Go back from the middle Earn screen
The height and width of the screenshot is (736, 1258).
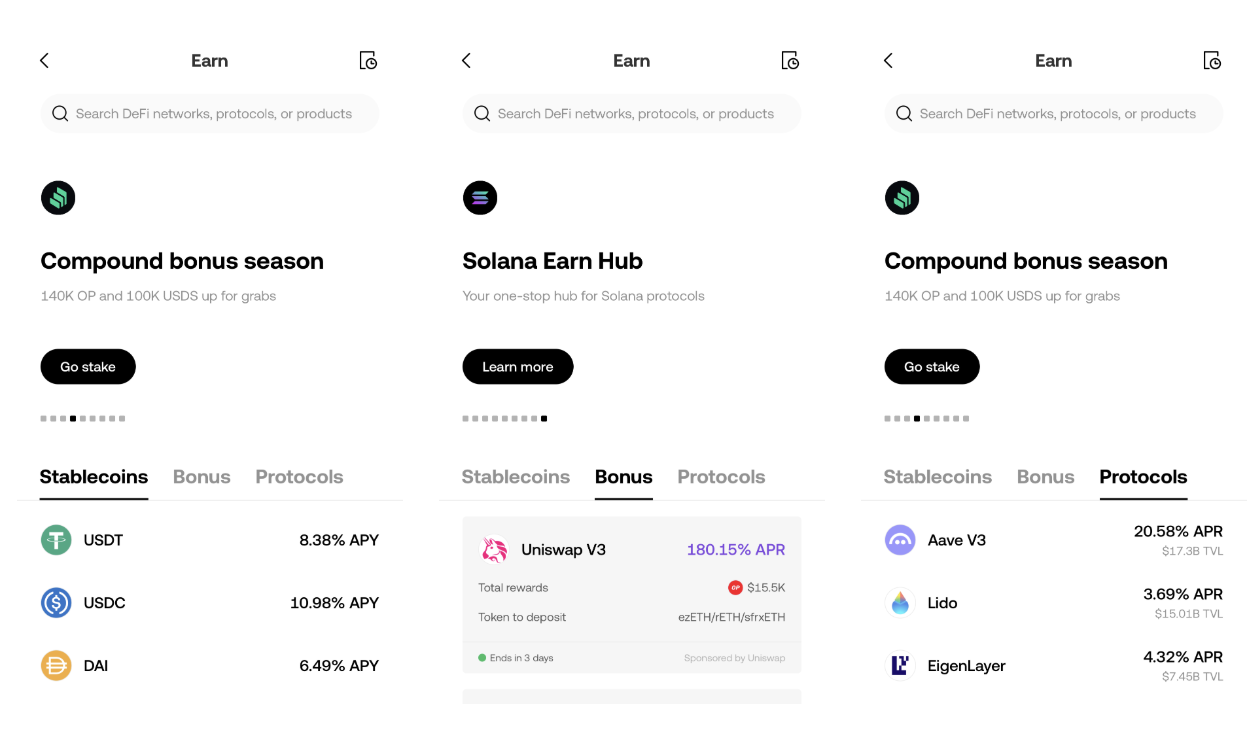(466, 61)
